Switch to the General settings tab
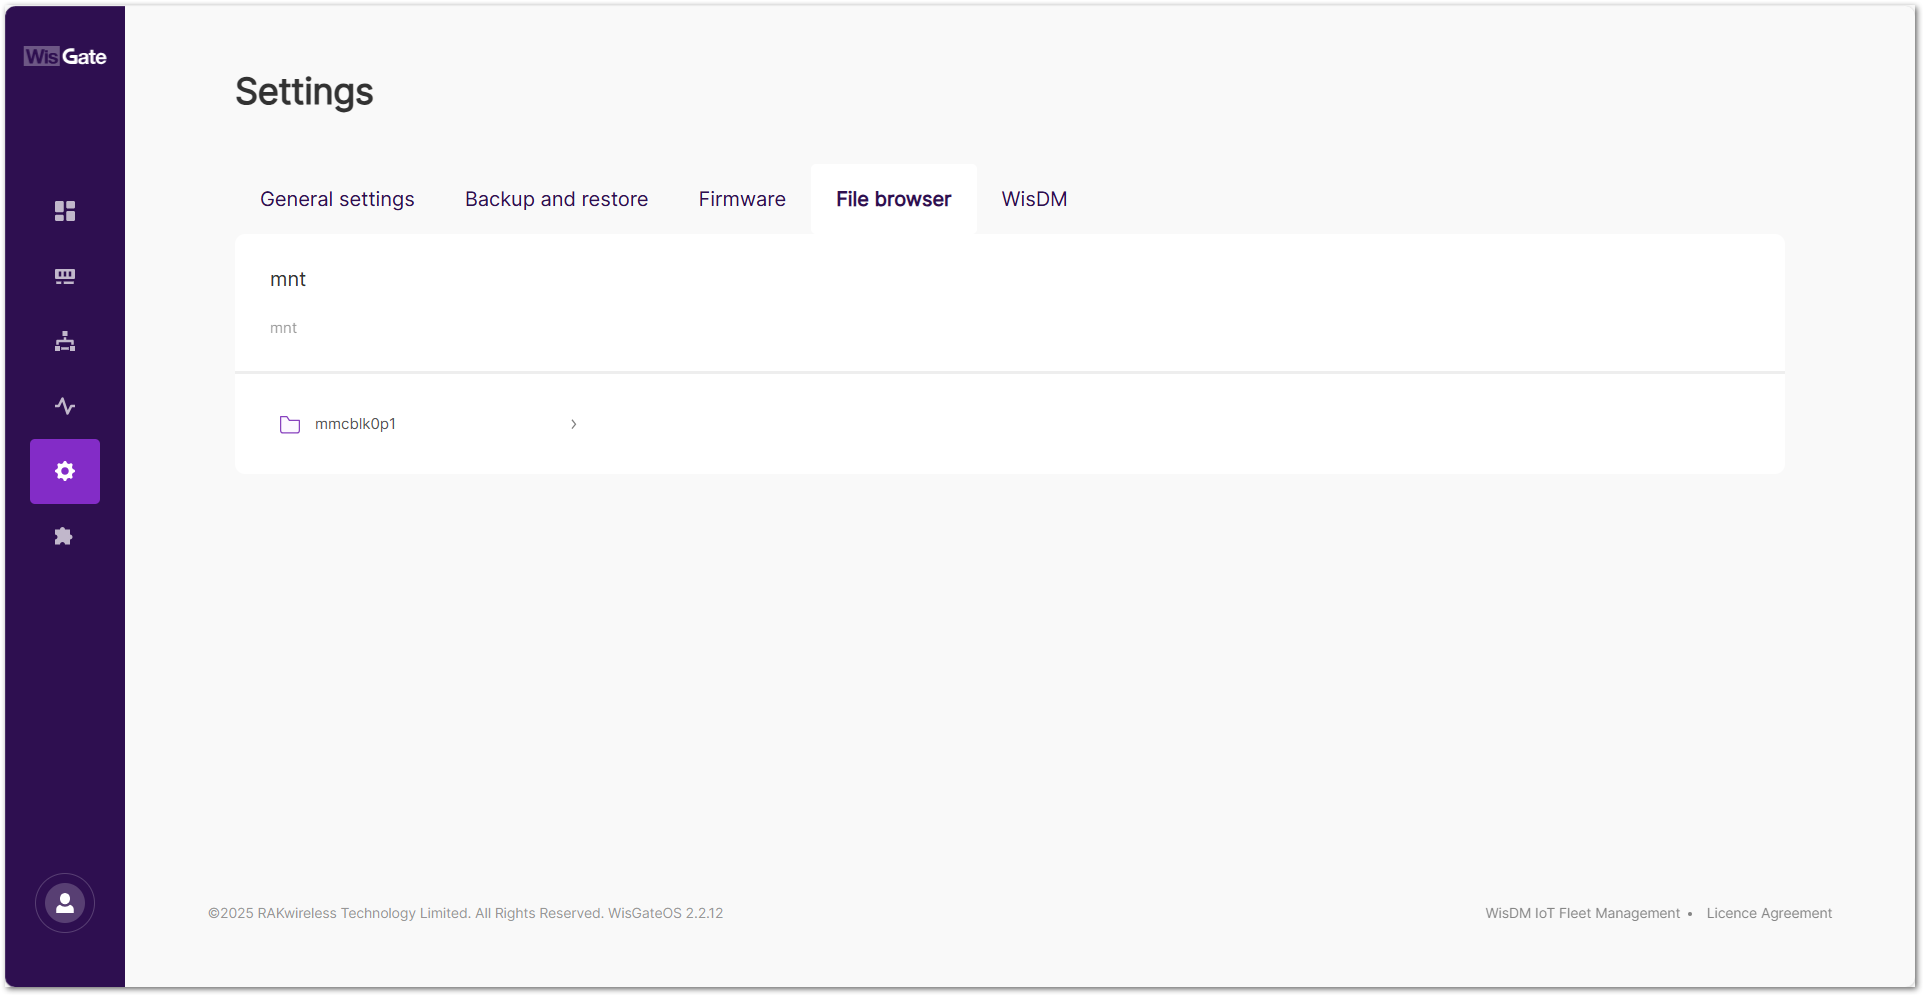1924x996 pixels. click(x=337, y=199)
